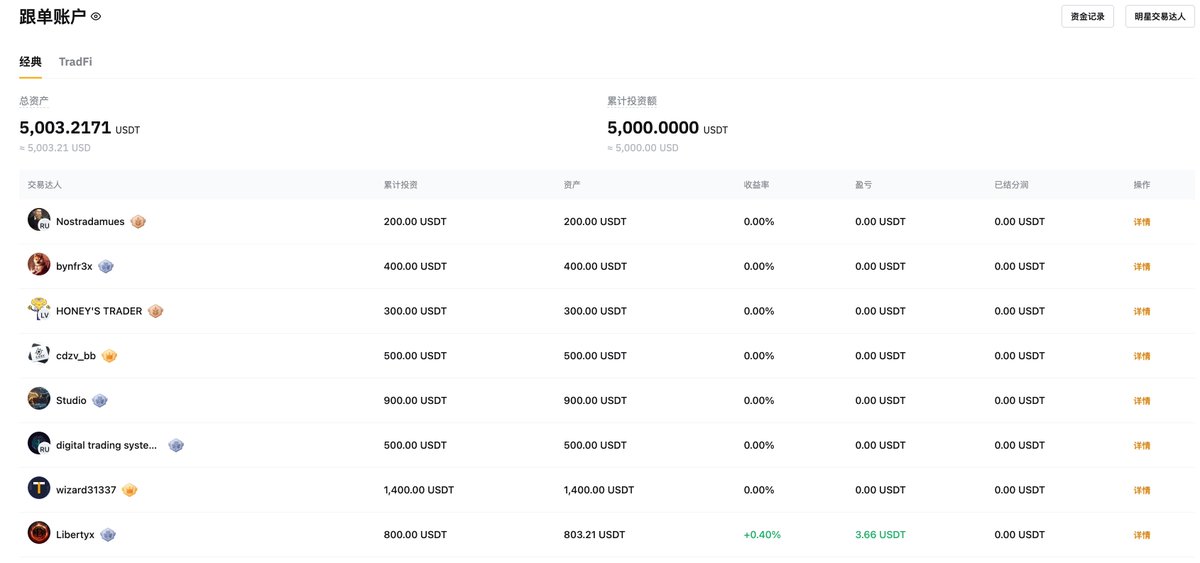
Task: Open 详情 for Nostradamues
Action: tap(1141, 222)
